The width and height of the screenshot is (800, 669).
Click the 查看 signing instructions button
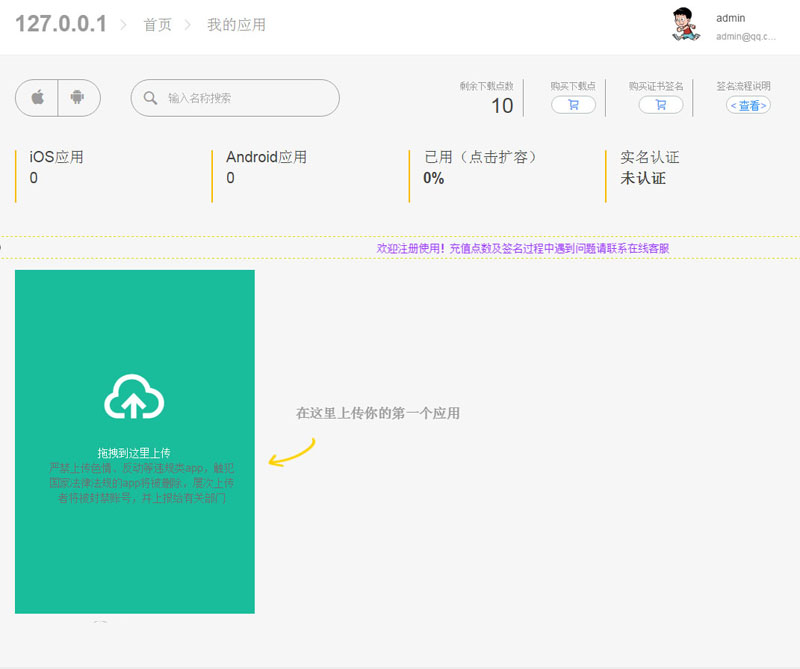[x=748, y=105]
